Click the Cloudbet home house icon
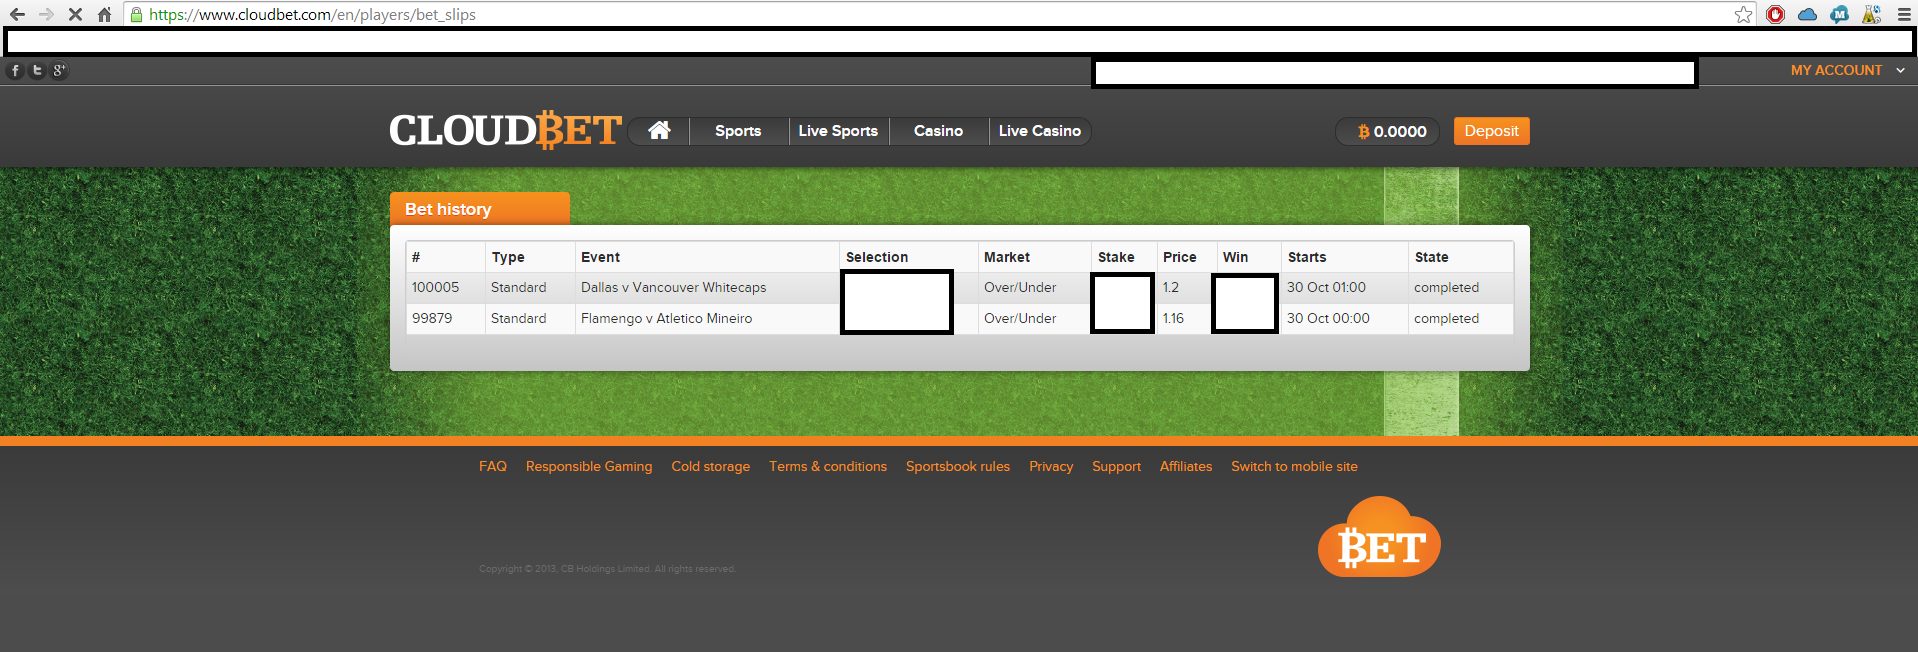This screenshot has height=652, width=1918. coord(659,130)
